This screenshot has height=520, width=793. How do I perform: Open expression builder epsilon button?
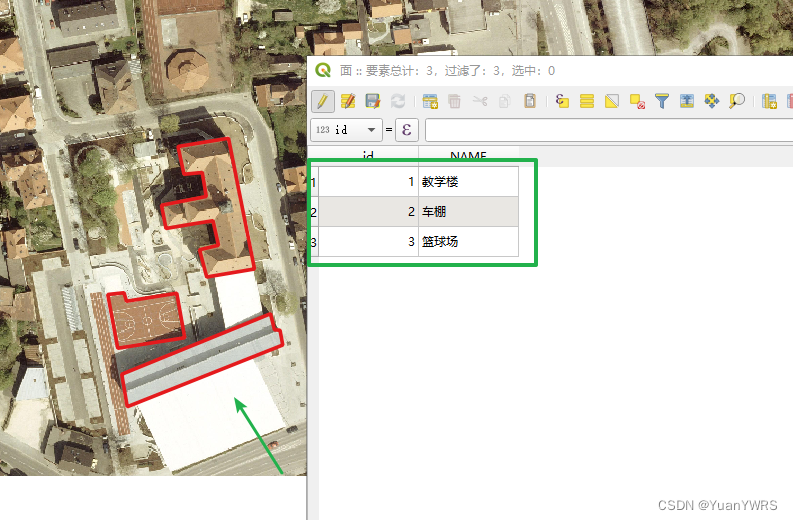407,130
